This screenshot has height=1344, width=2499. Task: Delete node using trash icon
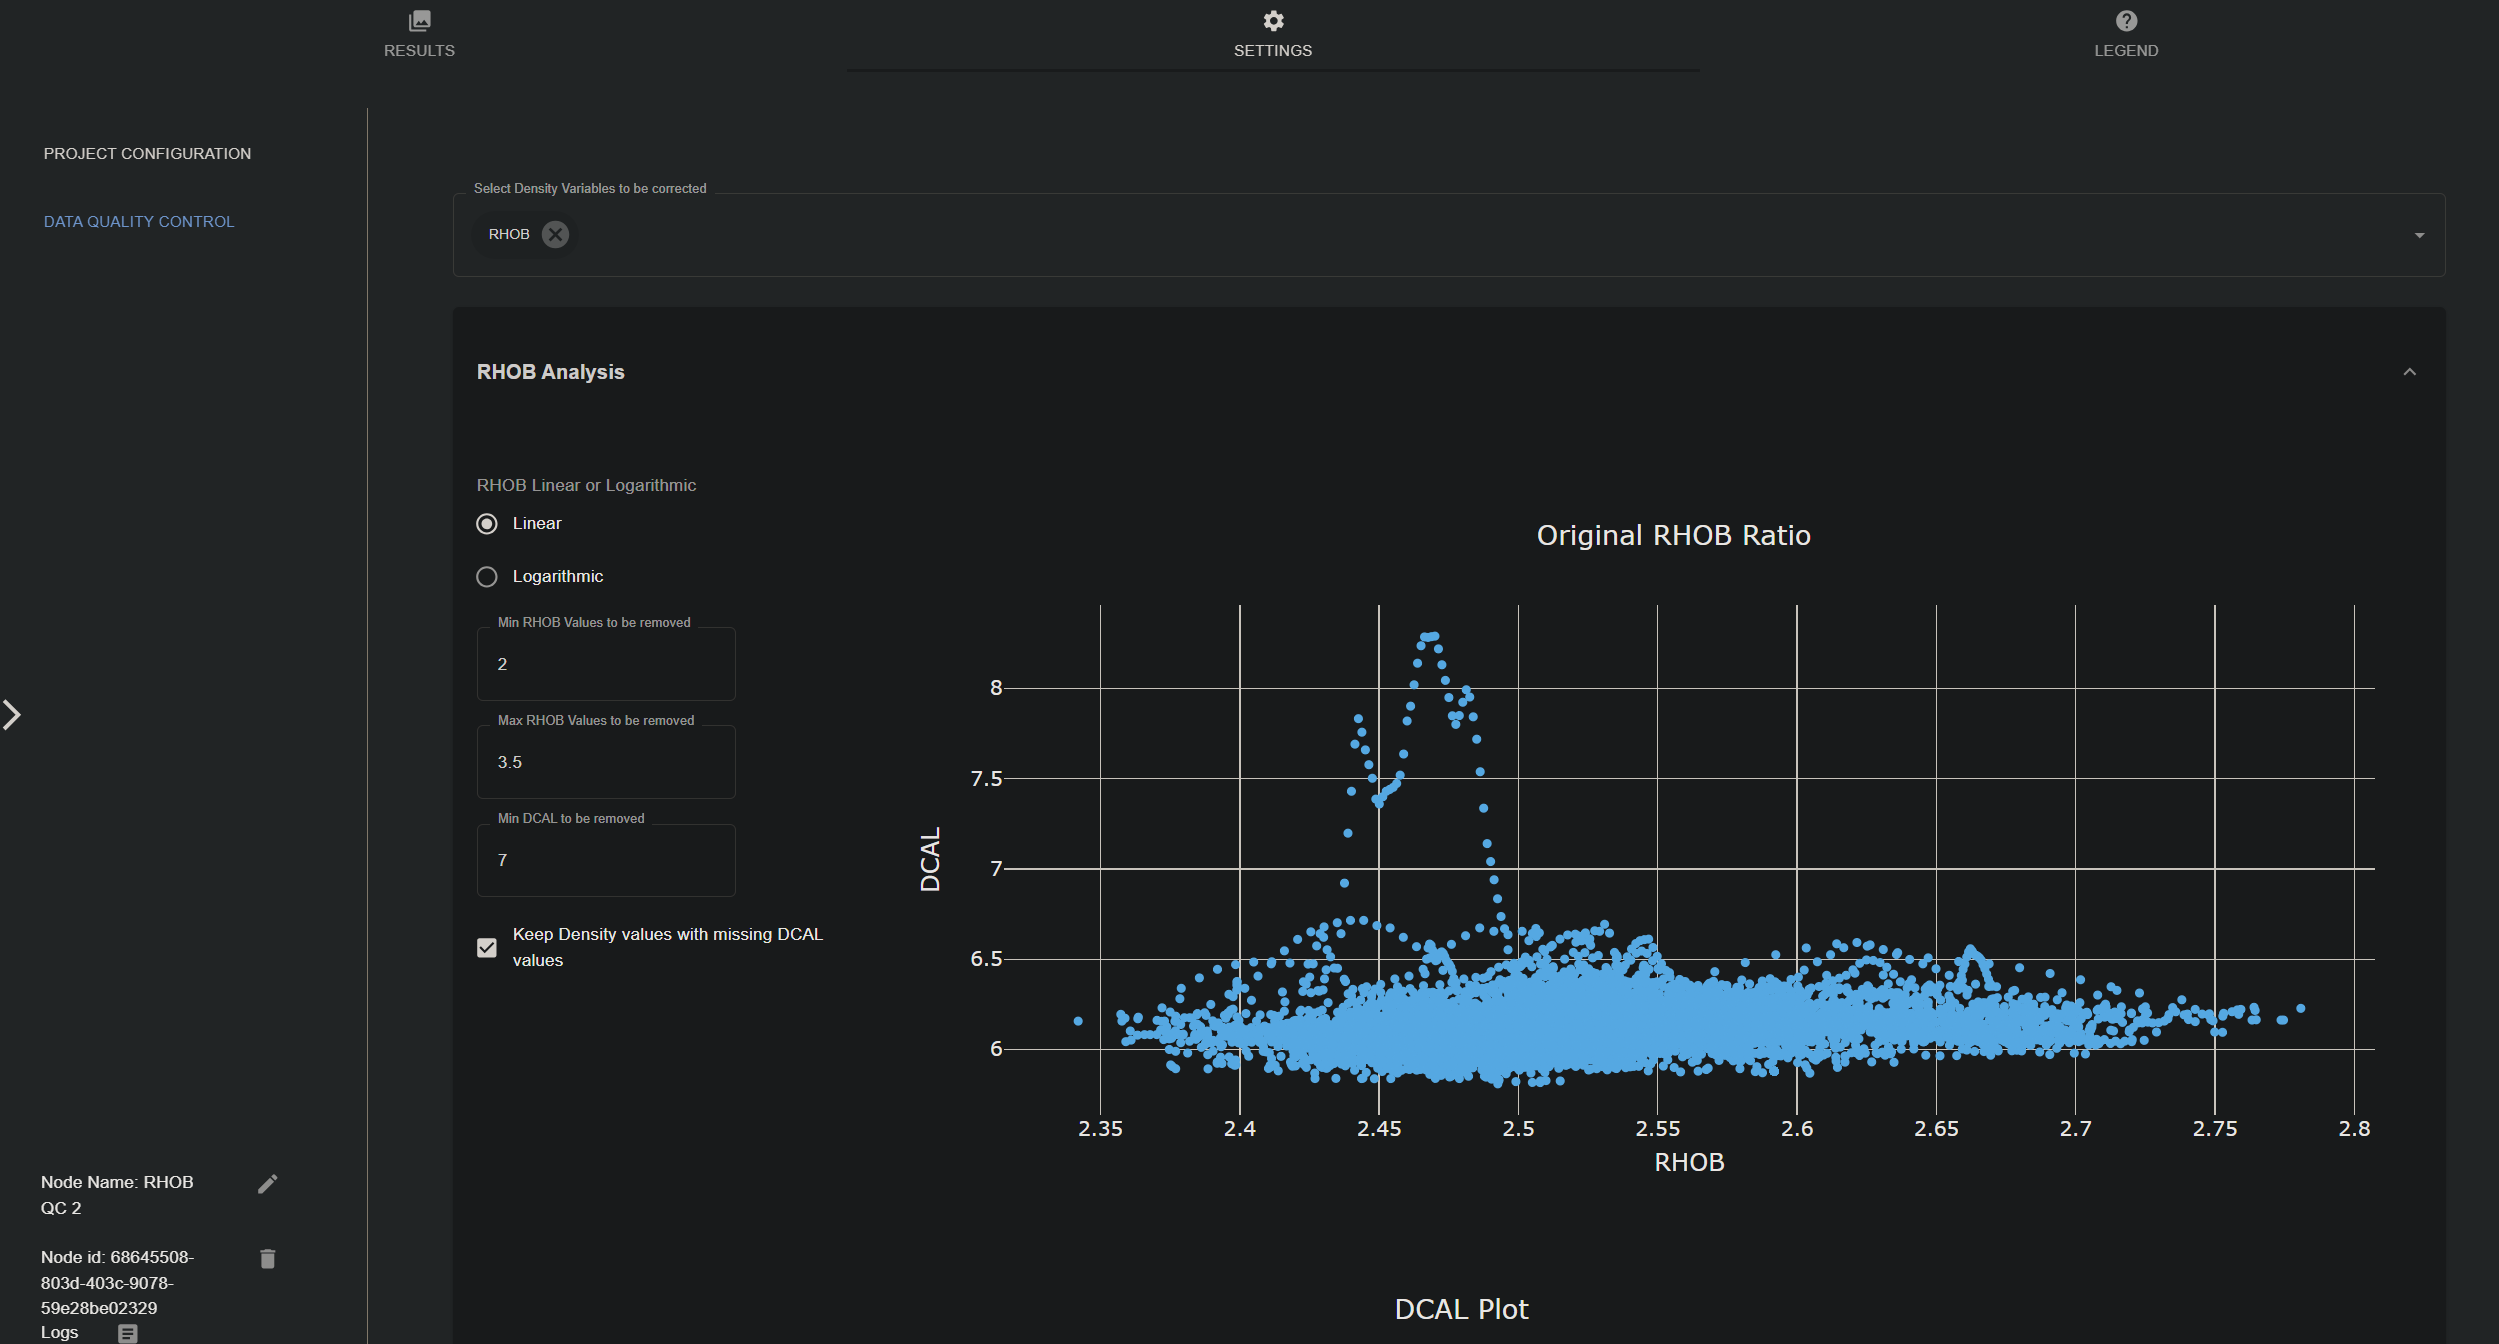(x=267, y=1259)
